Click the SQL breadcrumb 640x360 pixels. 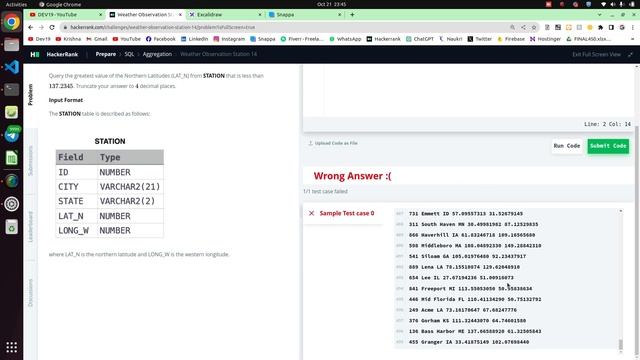pos(129,54)
